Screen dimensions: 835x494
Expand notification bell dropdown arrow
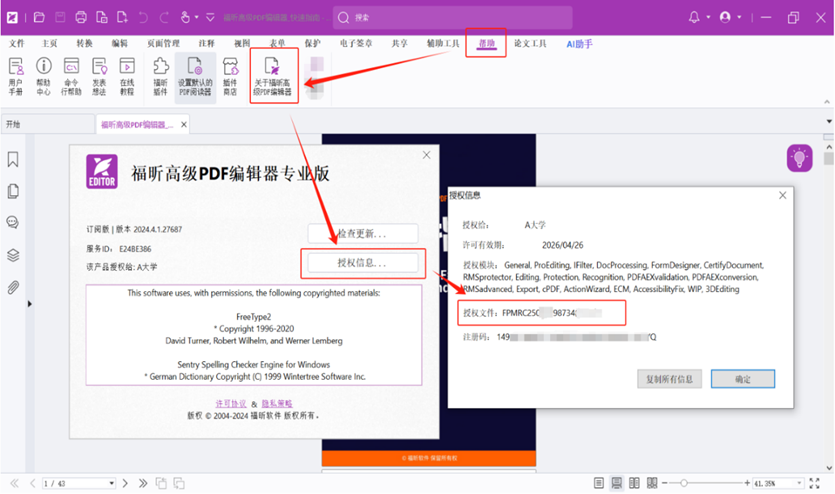click(x=708, y=18)
